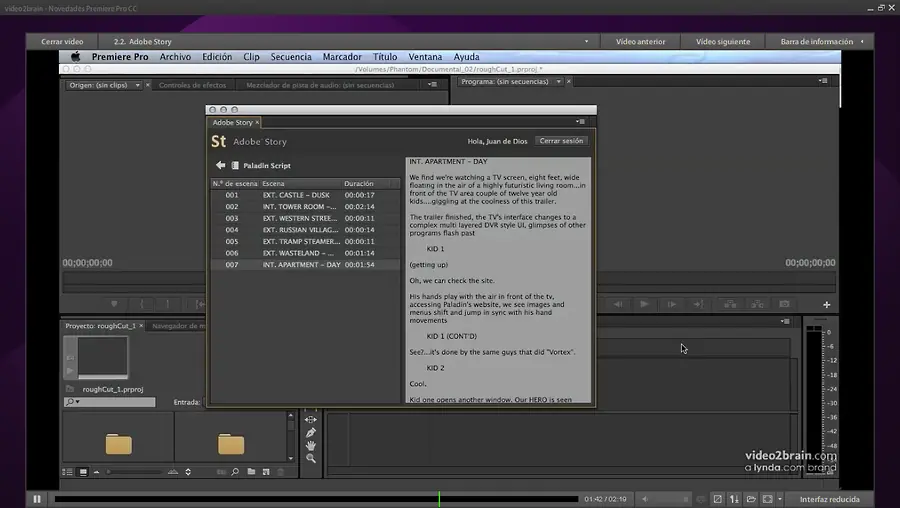Screen dimensions: 900x508
Task: Click the sort 1↕ icon in player bar
Action: point(734,499)
